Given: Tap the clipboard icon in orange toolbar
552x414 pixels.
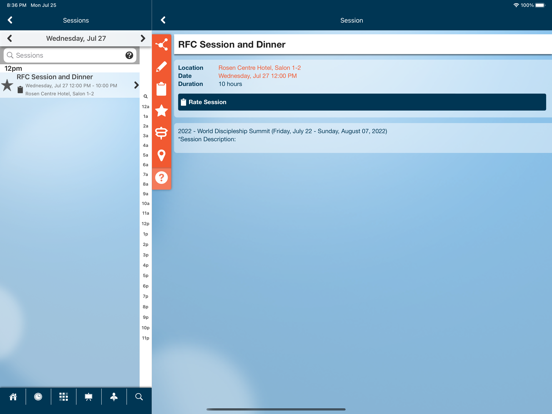Looking at the screenshot, I should [x=162, y=89].
